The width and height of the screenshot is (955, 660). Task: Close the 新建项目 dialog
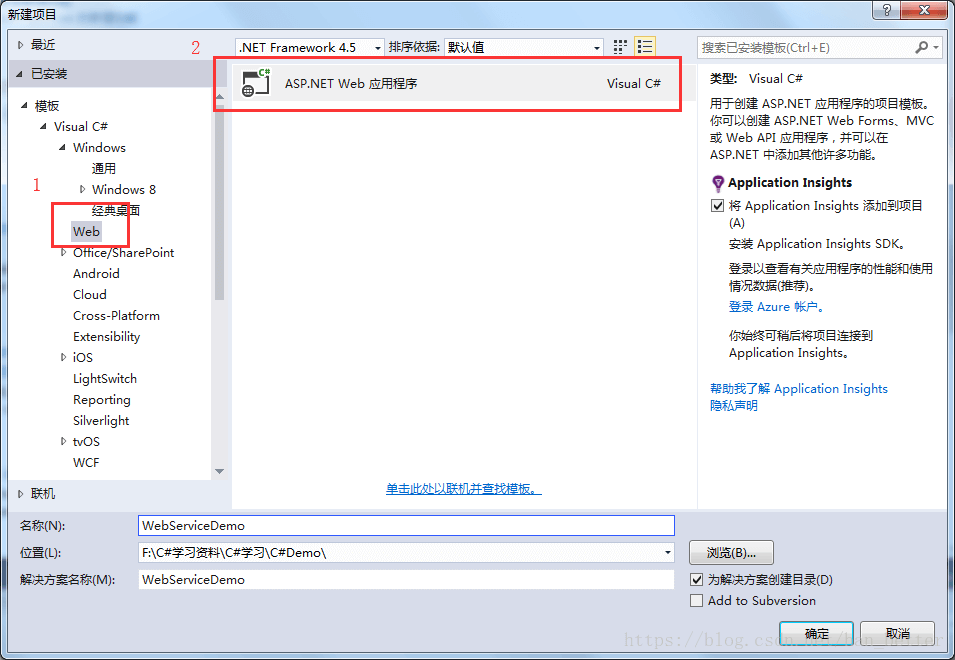click(x=924, y=10)
